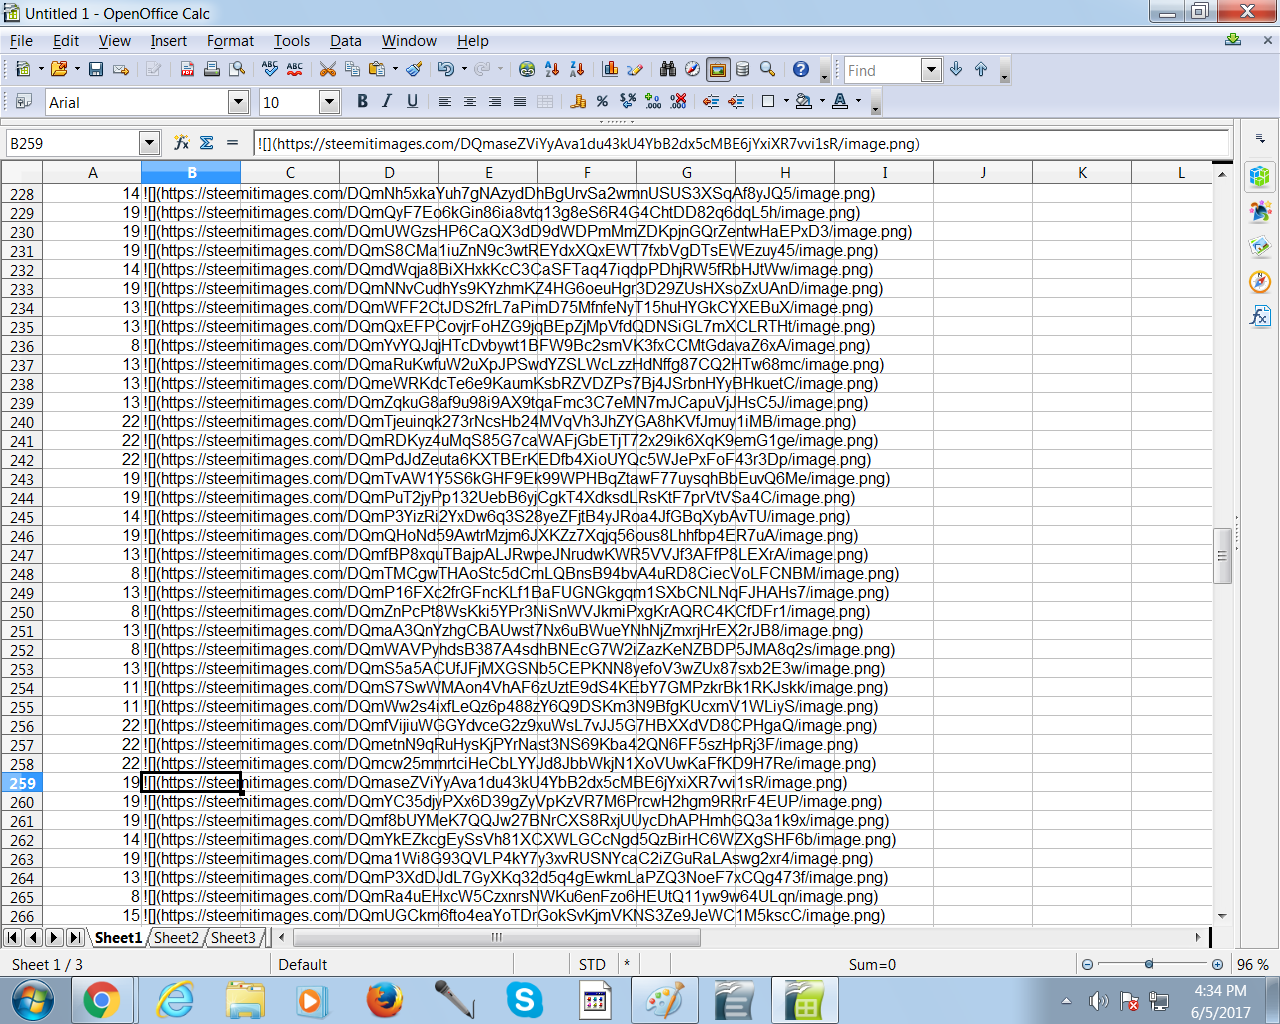Screen dimensions: 1280x1024
Task: Click the Sum sigma icon
Action: coord(207,143)
